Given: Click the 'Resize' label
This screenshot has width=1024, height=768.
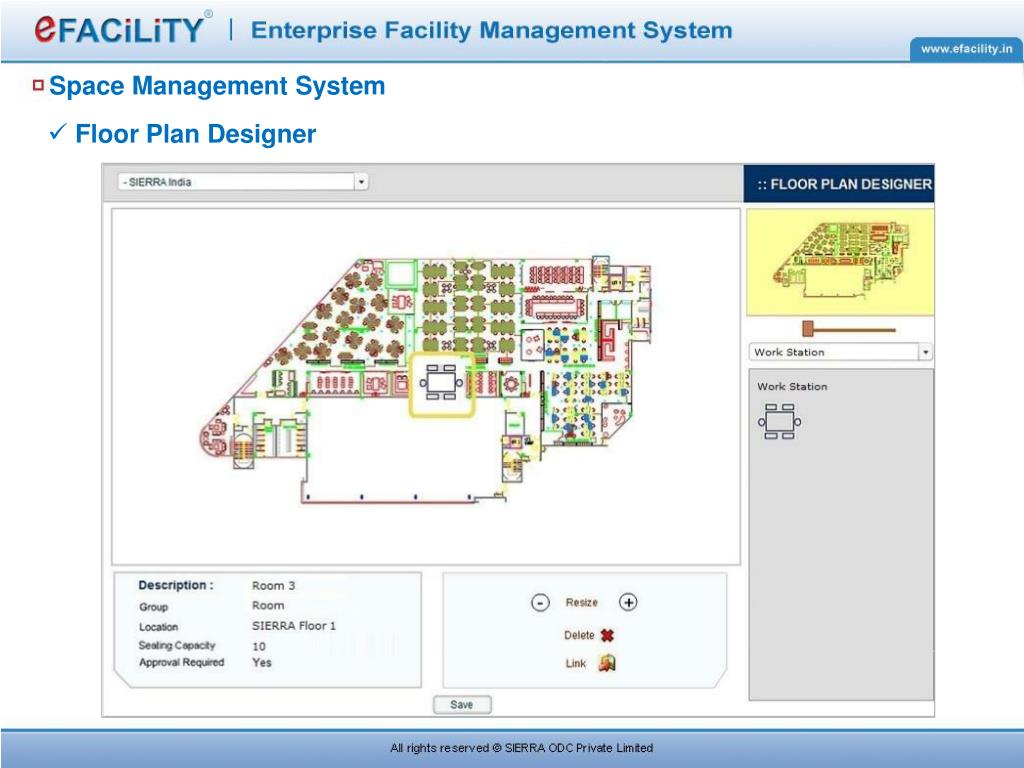Looking at the screenshot, I should click(x=581, y=602).
